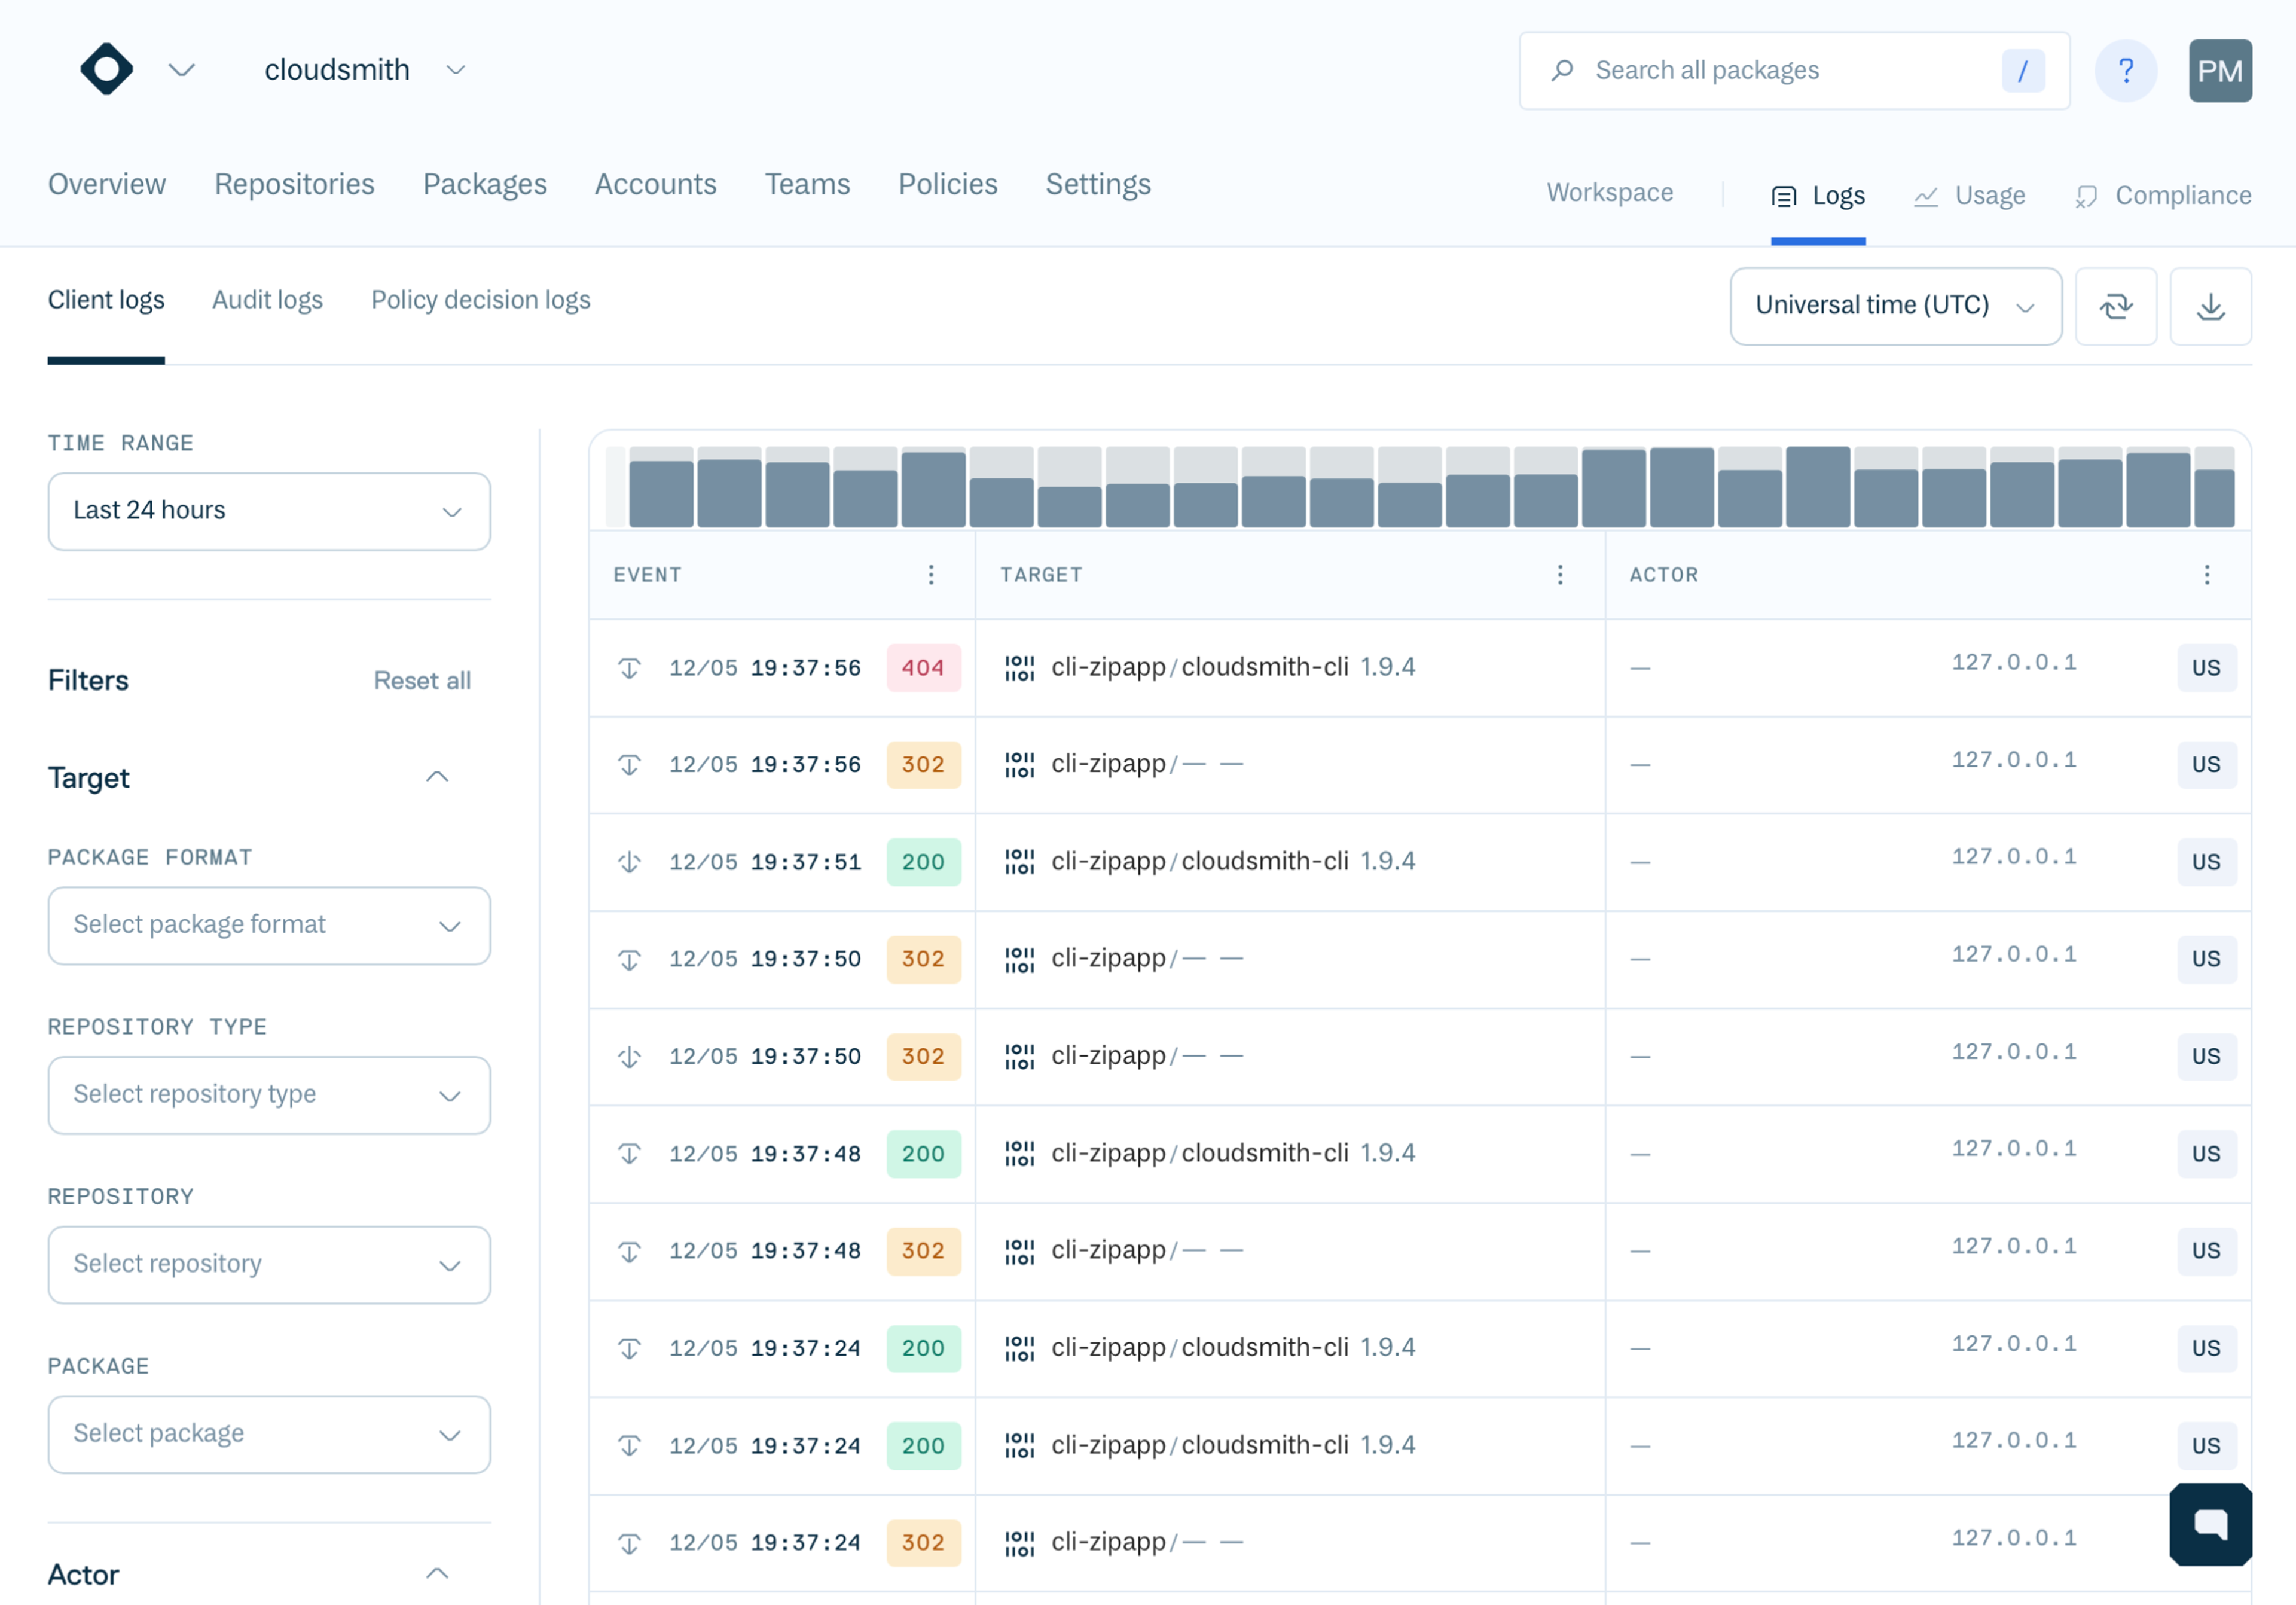Click the tallest bar in the histogram
Viewport: 2296px width, 1605px height.
pyautogui.click(x=1817, y=487)
